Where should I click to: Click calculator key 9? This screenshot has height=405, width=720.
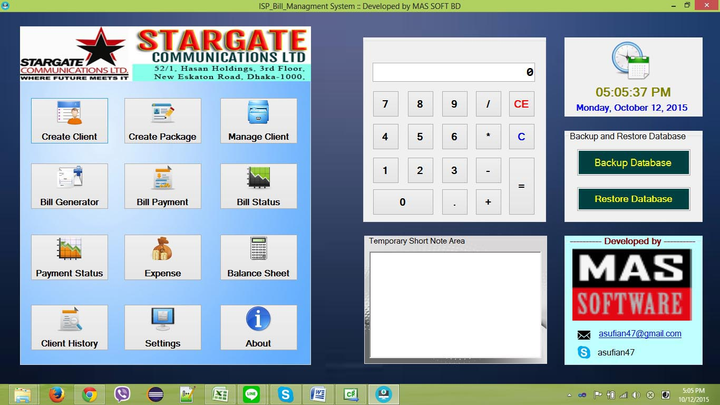tap(454, 104)
